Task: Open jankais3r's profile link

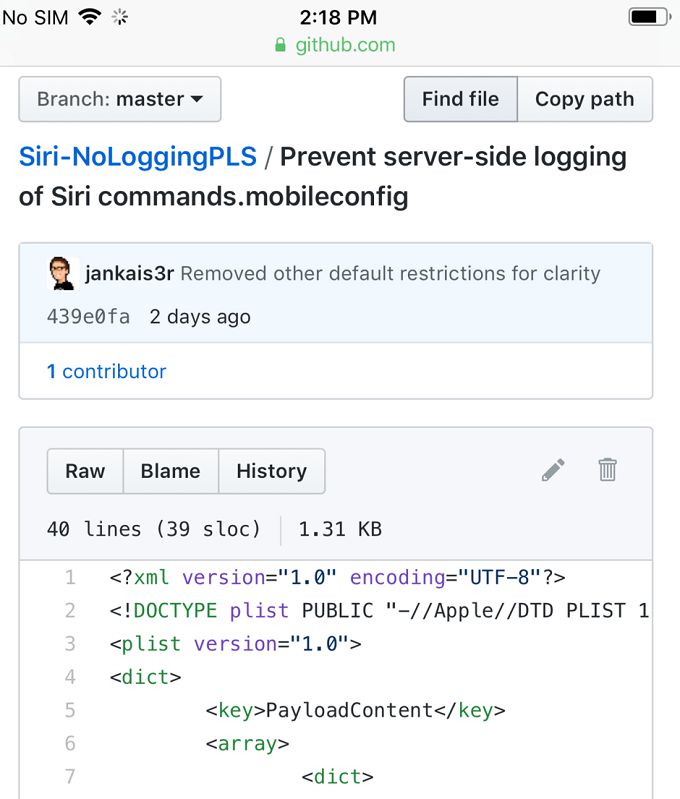Action: [x=130, y=274]
